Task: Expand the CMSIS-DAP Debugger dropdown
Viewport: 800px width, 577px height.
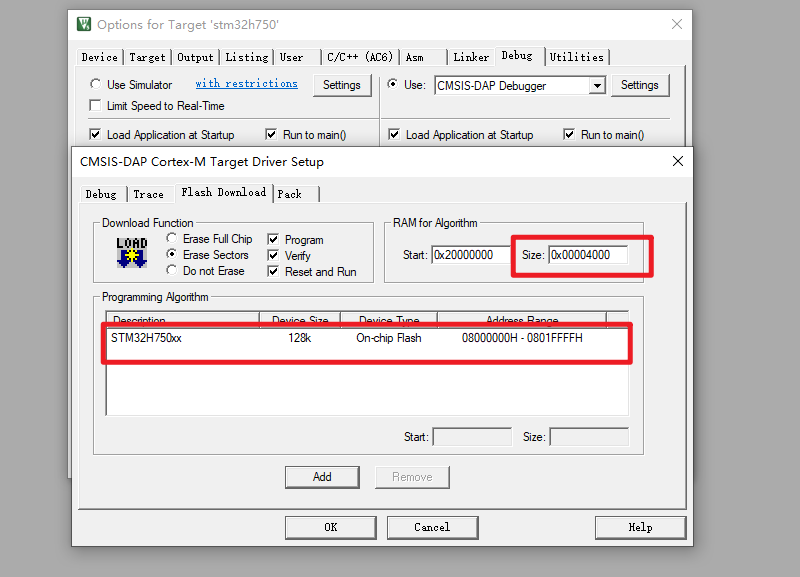Action: pyautogui.click(x=597, y=86)
